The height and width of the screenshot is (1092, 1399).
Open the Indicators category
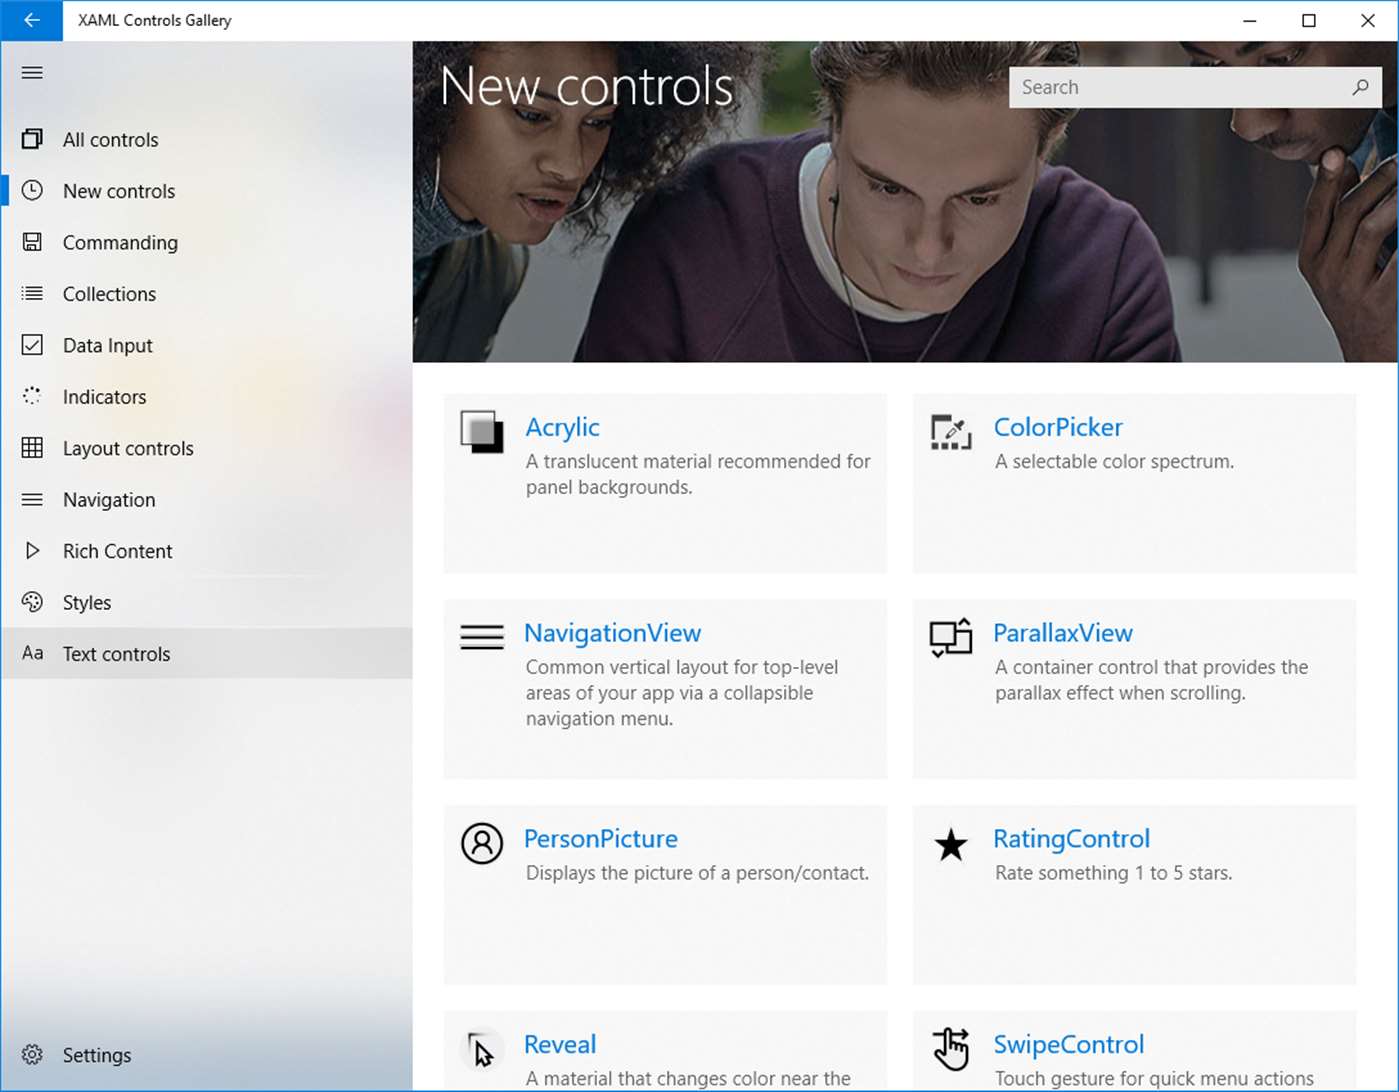pyautogui.click(x=206, y=396)
